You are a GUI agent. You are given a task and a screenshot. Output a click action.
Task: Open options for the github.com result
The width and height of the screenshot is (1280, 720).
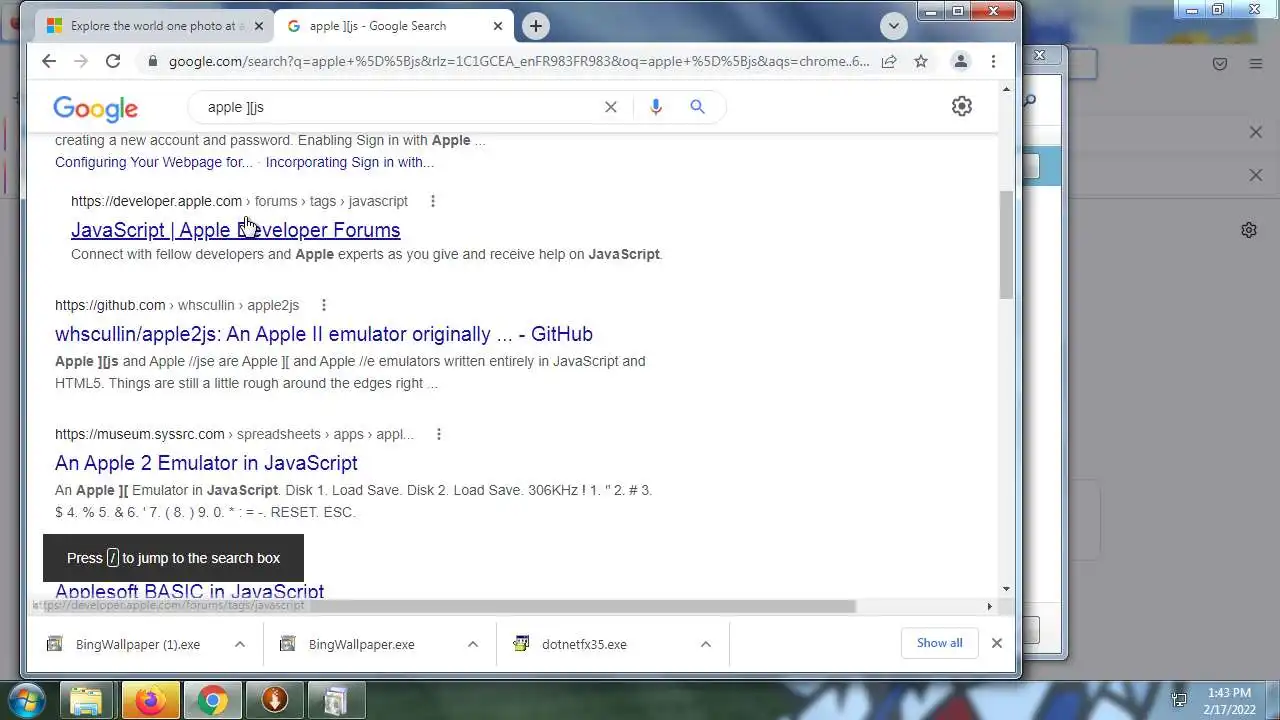tap(324, 305)
